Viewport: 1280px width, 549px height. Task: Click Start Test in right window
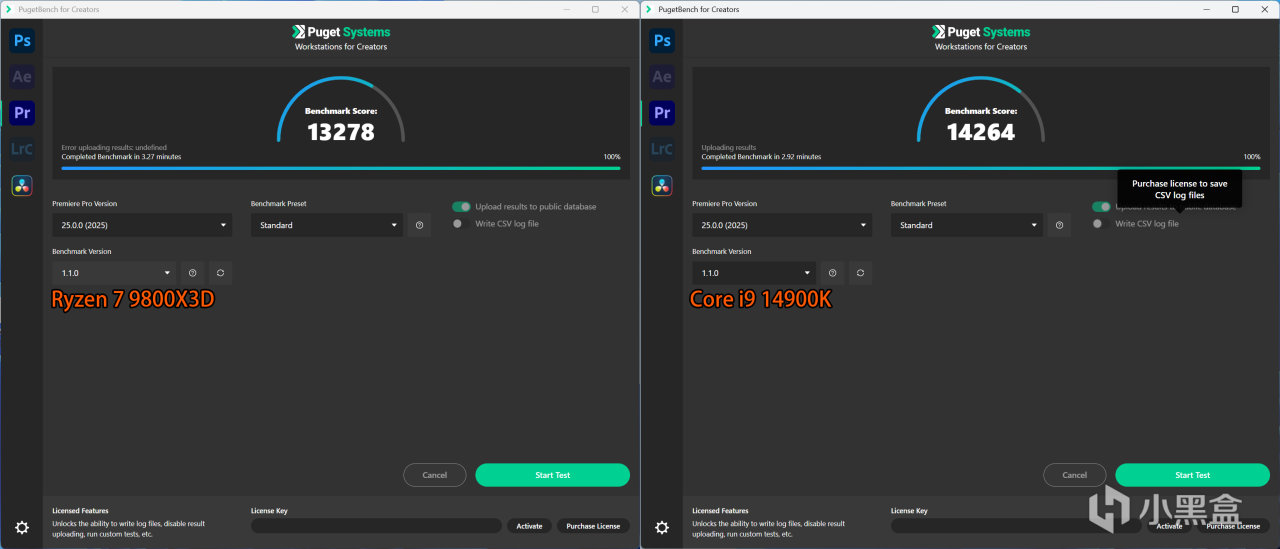point(1192,475)
